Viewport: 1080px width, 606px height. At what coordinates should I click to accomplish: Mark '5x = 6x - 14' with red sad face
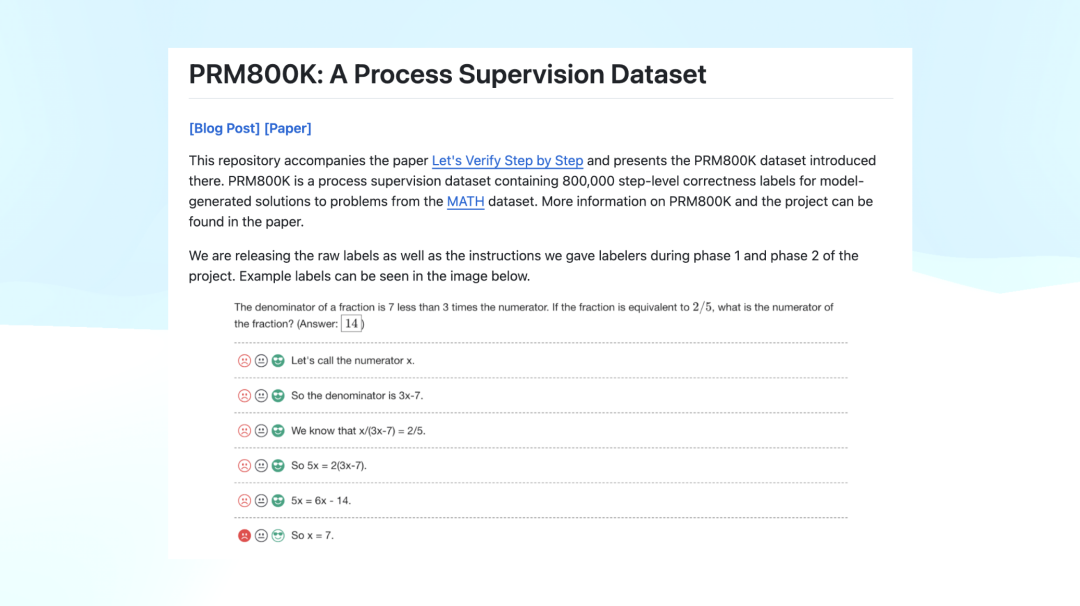244,501
